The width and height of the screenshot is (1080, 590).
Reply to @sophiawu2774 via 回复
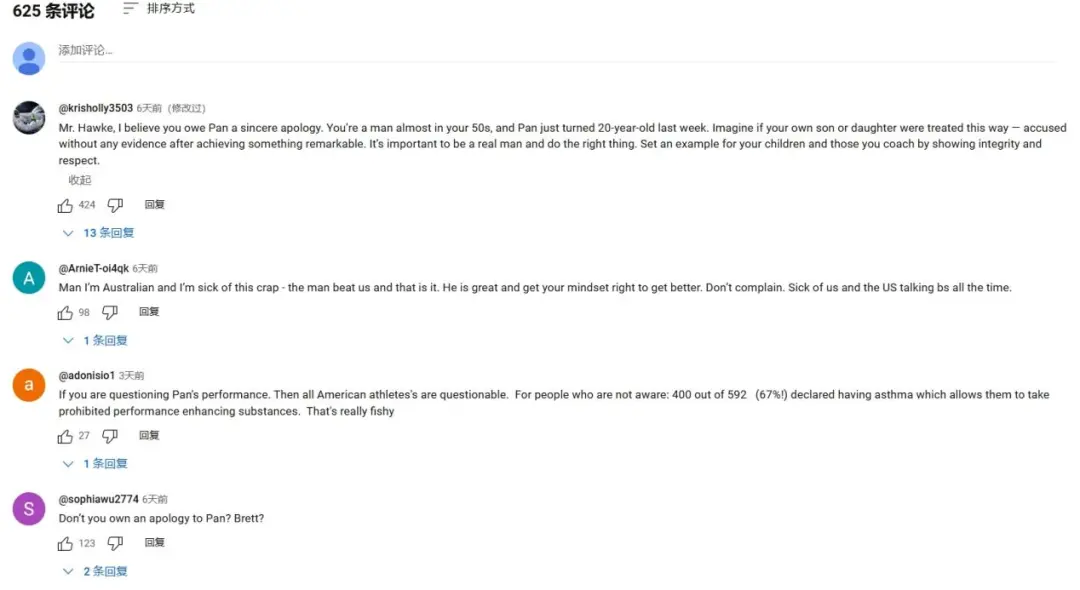click(155, 543)
